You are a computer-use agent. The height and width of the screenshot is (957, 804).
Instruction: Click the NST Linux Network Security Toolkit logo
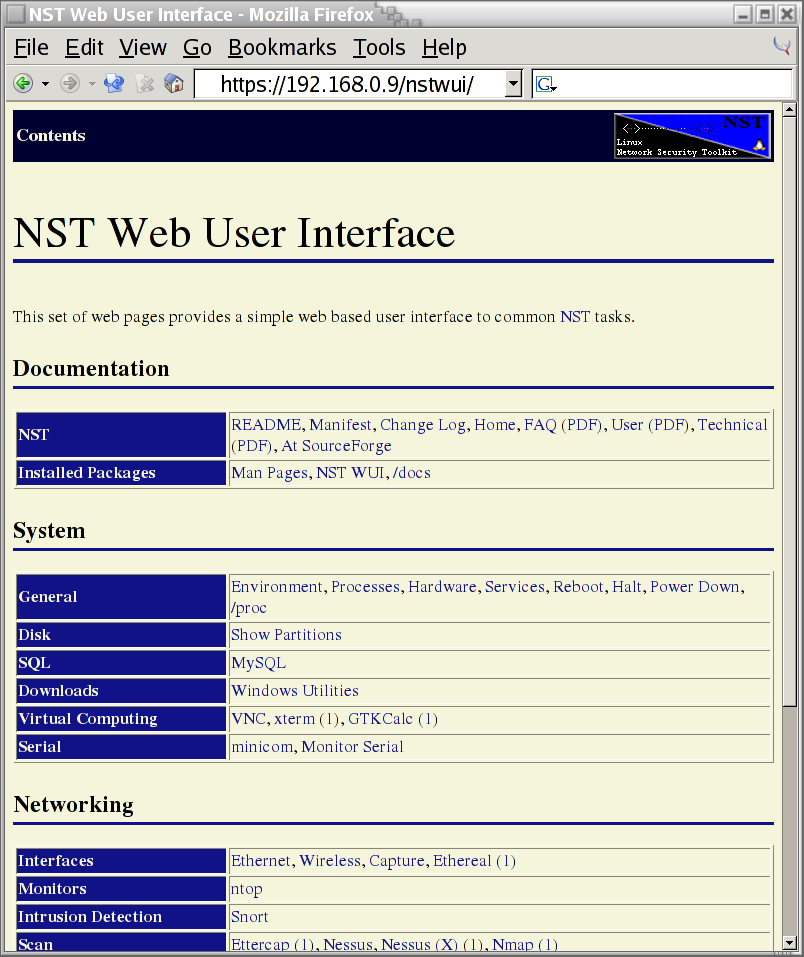pyautogui.click(x=692, y=136)
